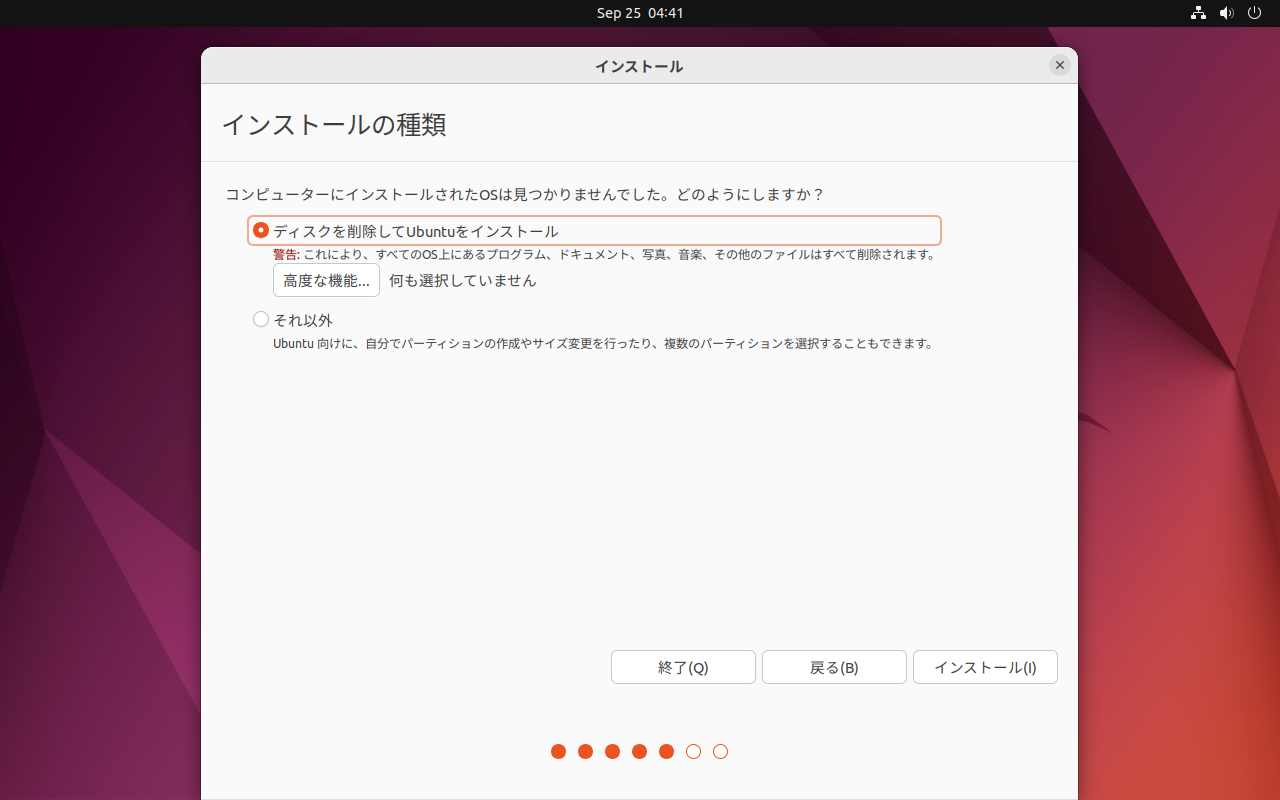
Task: Click the third progress dot
Action: pyautogui.click(x=613, y=751)
